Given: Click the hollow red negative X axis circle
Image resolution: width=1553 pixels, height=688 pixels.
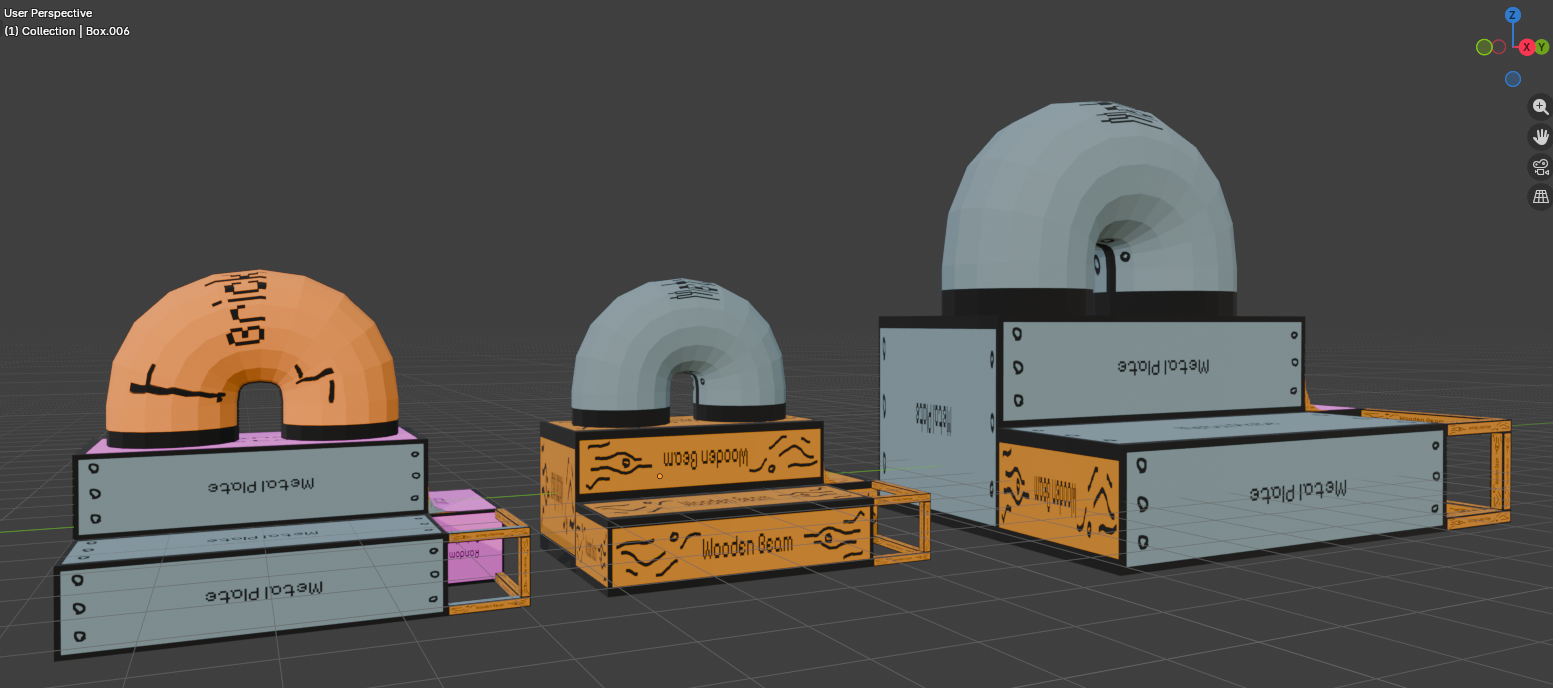Looking at the screenshot, I should point(1499,47).
